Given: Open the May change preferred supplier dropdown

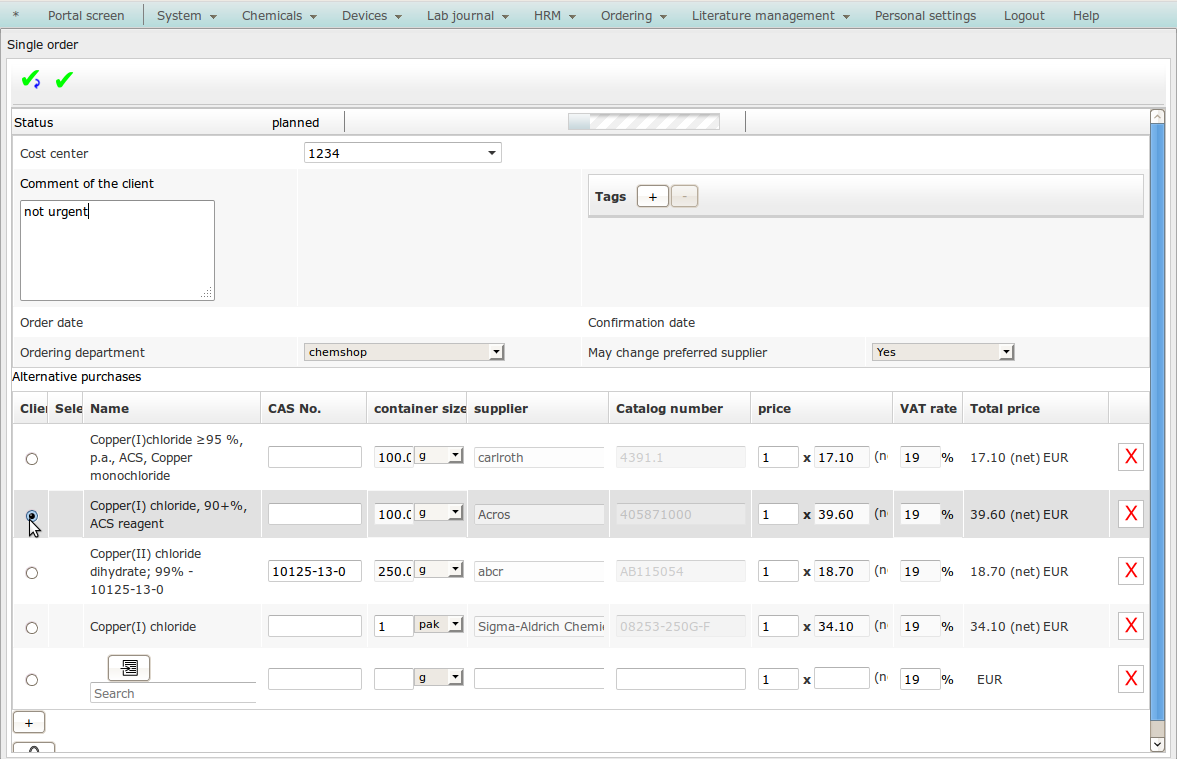Looking at the screenshot, I should 943,352.
